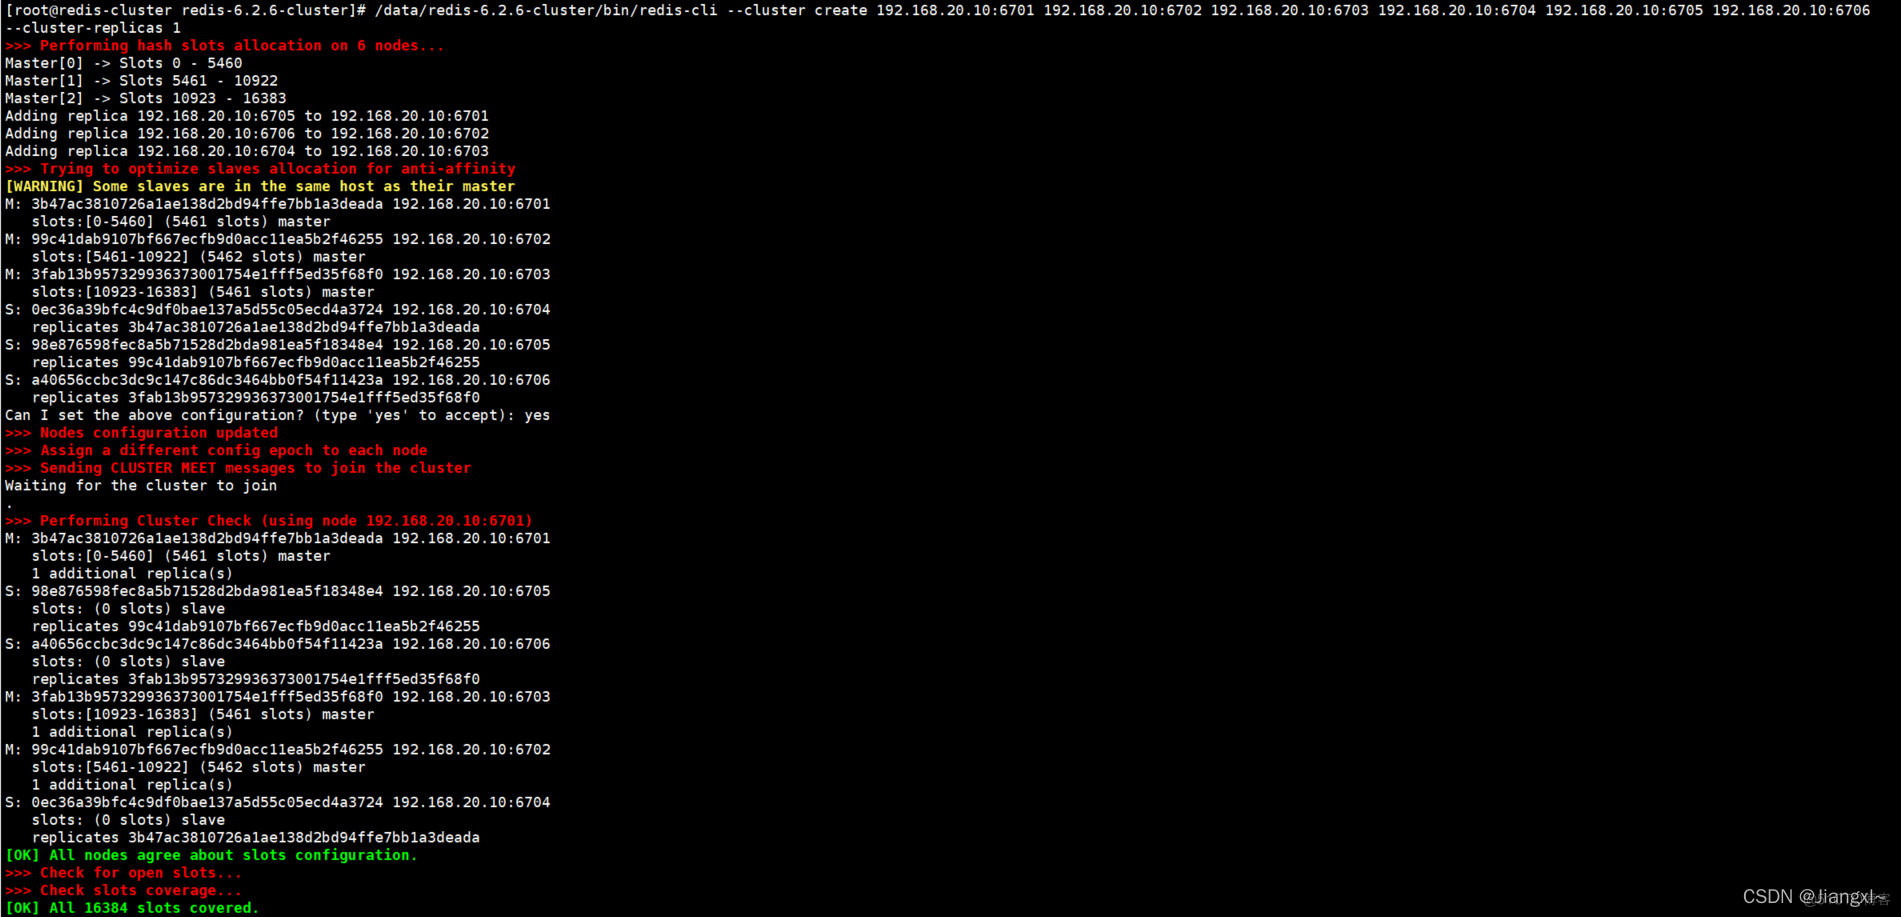
Task: Click '>>> Check slots coverage...'
Action: [124, 891]
